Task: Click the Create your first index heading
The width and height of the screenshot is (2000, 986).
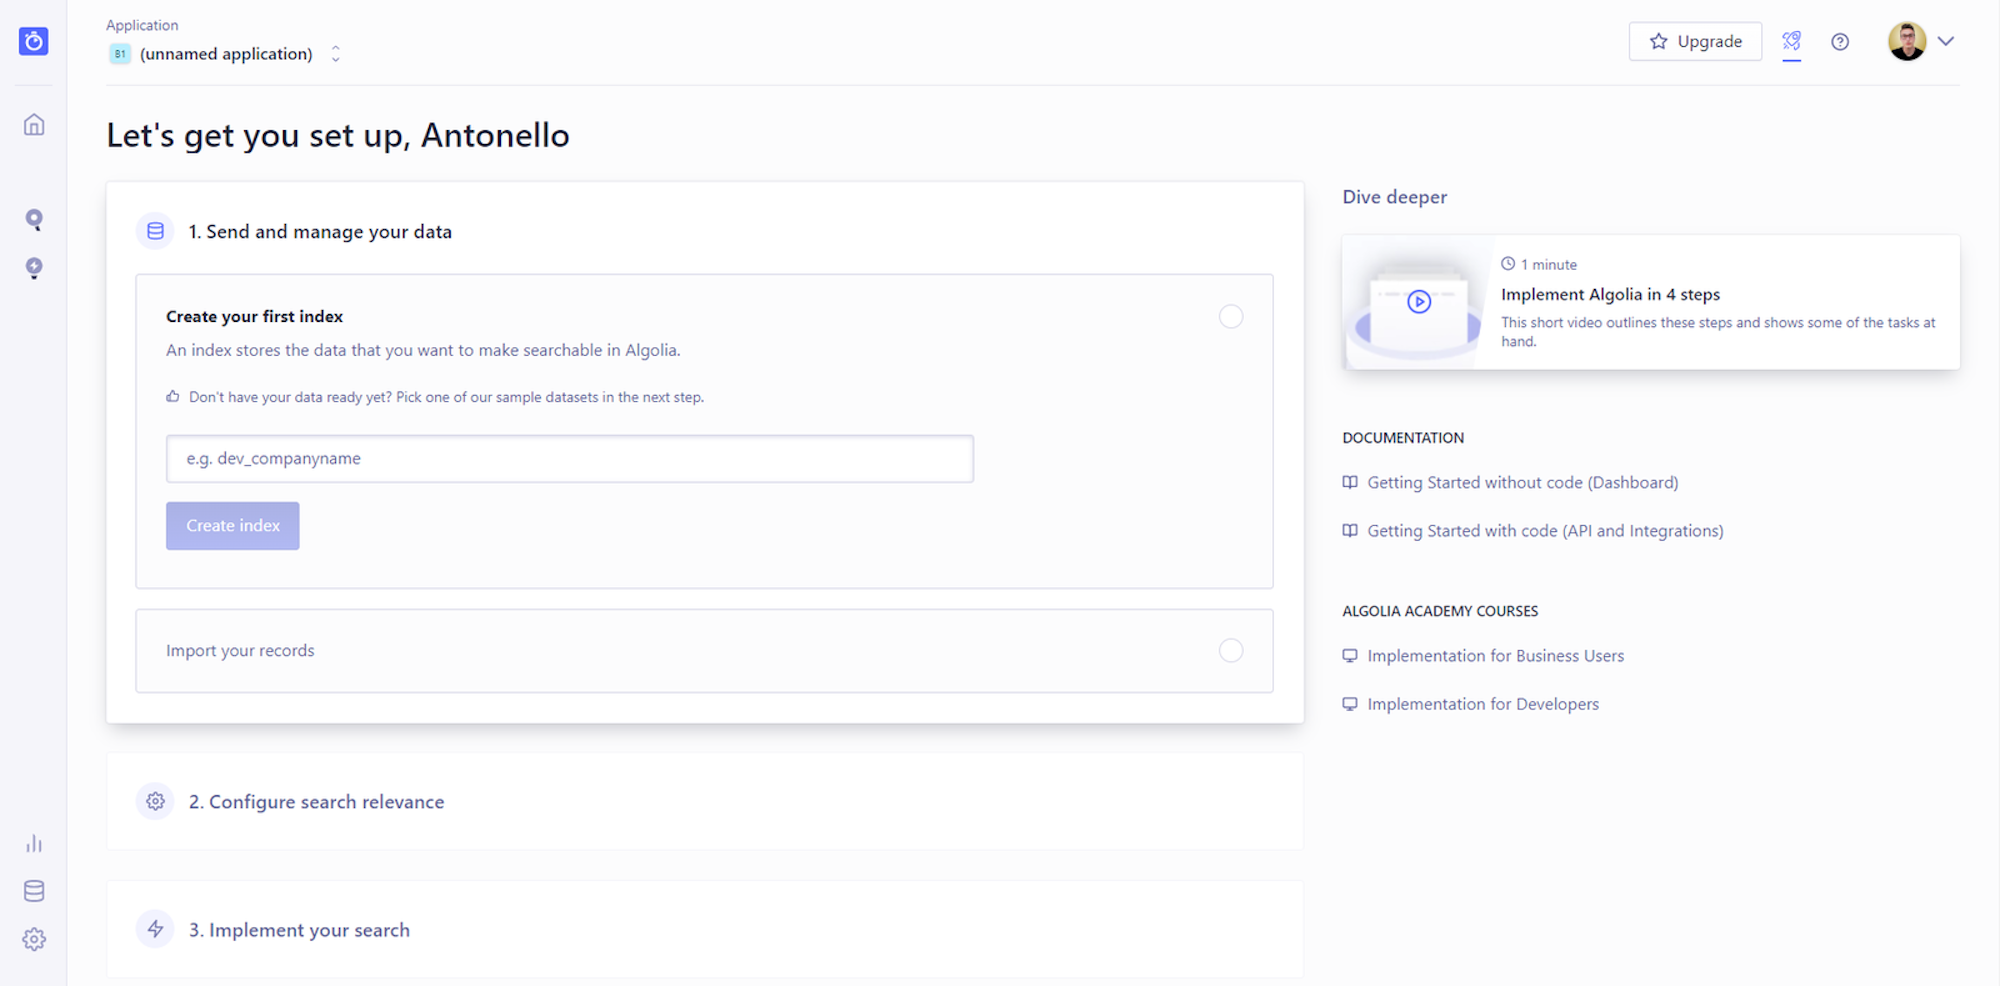Action: [x=254, y=316]
